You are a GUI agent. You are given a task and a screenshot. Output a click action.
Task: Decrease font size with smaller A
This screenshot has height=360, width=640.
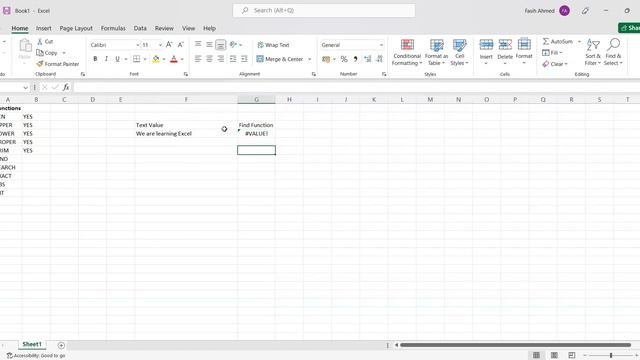pos(181,44)
